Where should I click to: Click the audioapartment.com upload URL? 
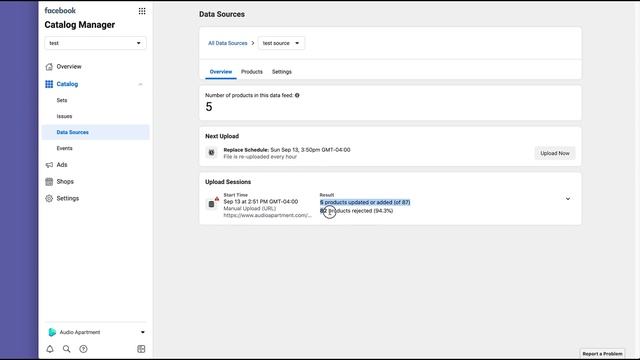coord(268,216)
